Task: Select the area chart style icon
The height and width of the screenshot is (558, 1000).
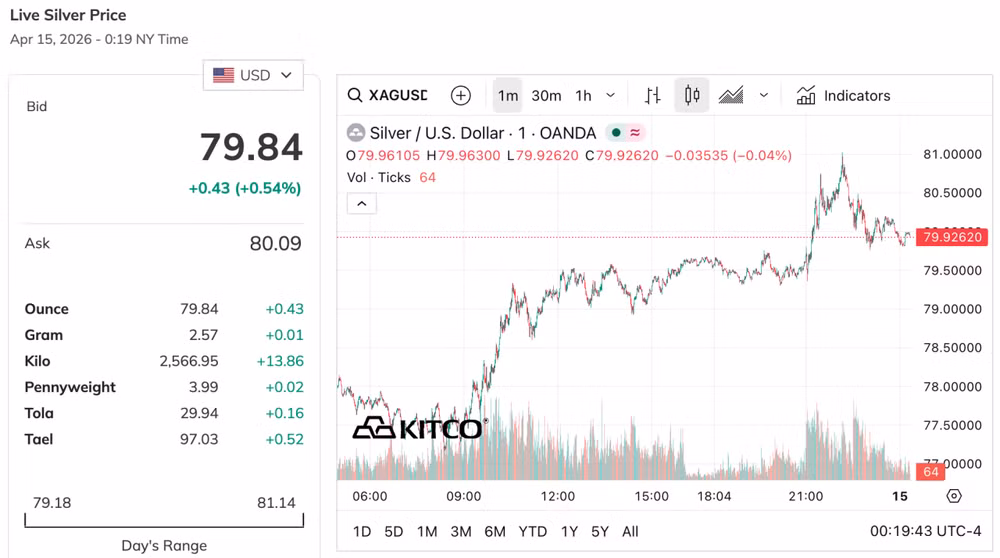Action: (731, 96)
